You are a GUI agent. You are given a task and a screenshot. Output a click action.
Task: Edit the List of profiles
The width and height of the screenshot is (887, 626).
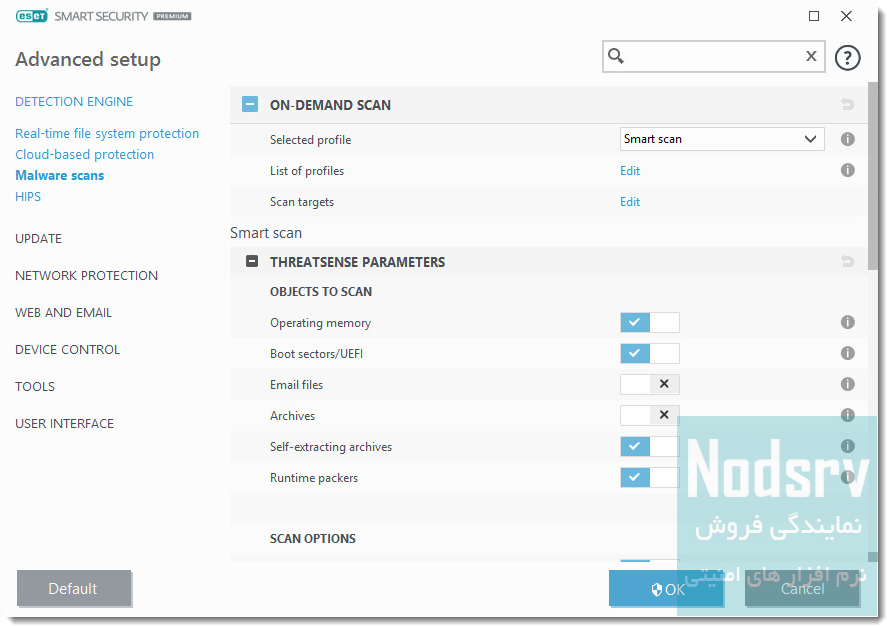pos(630,171)
